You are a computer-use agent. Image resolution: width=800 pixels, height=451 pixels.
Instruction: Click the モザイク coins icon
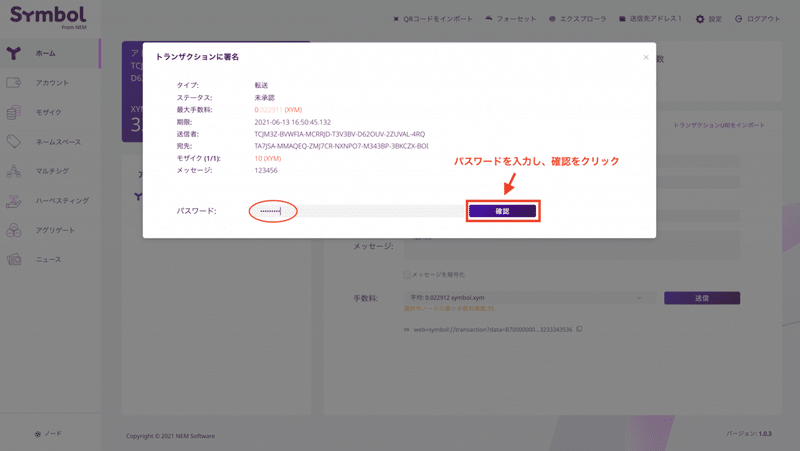pyautogui.click(x=14, y=112)
